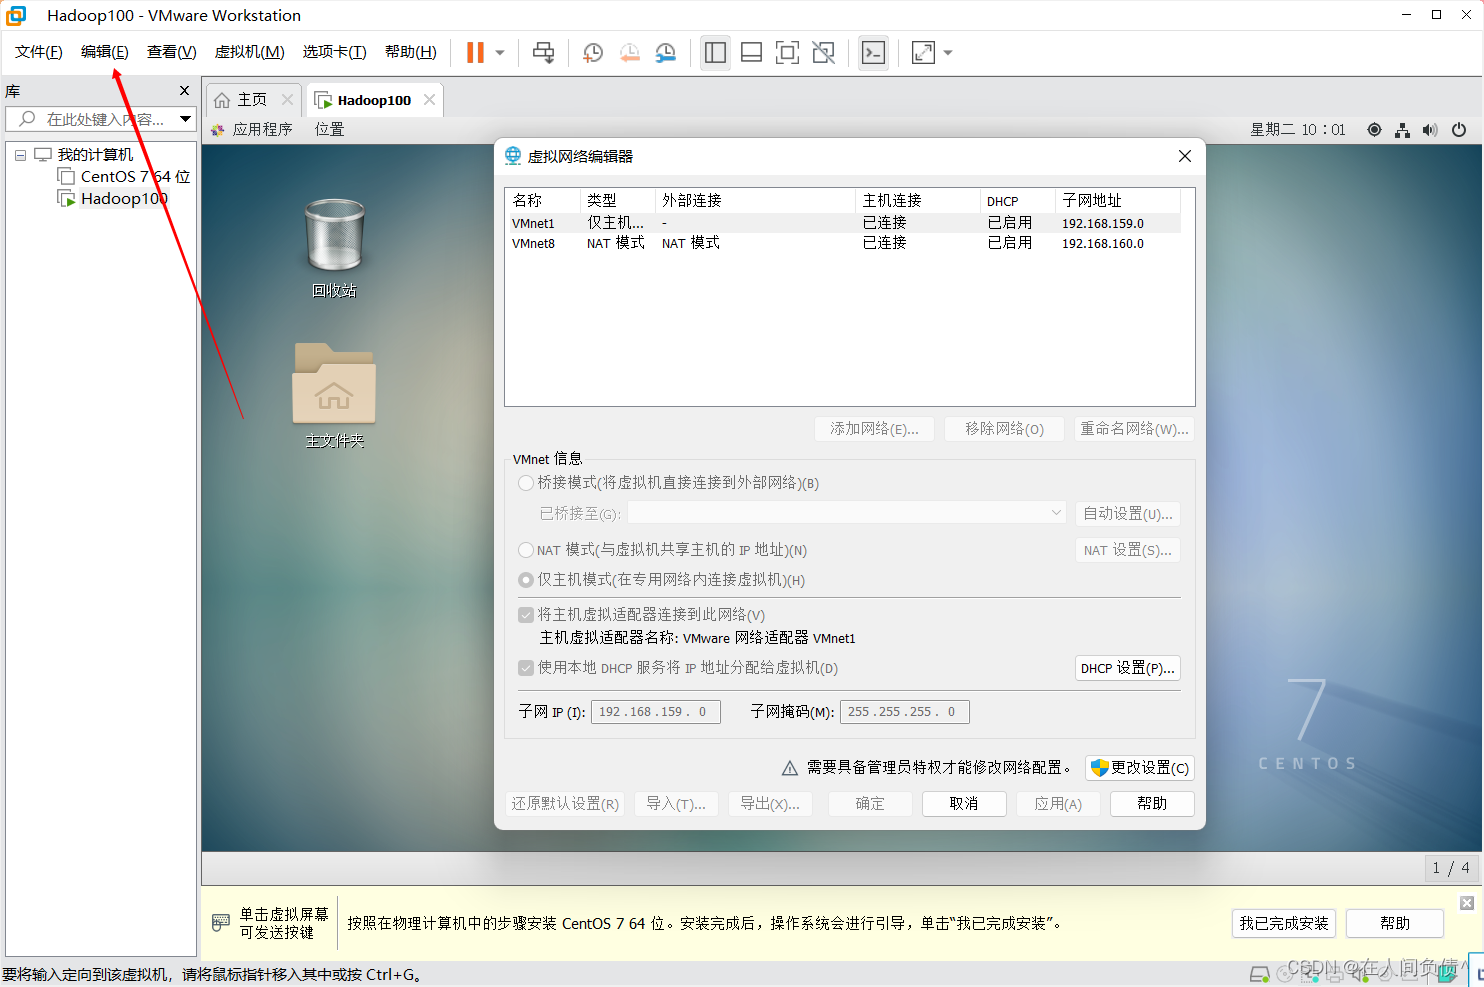Click the power icon on the guest desktop
This screenshot has height=987, width=1484.
[x=1459, y=129]
